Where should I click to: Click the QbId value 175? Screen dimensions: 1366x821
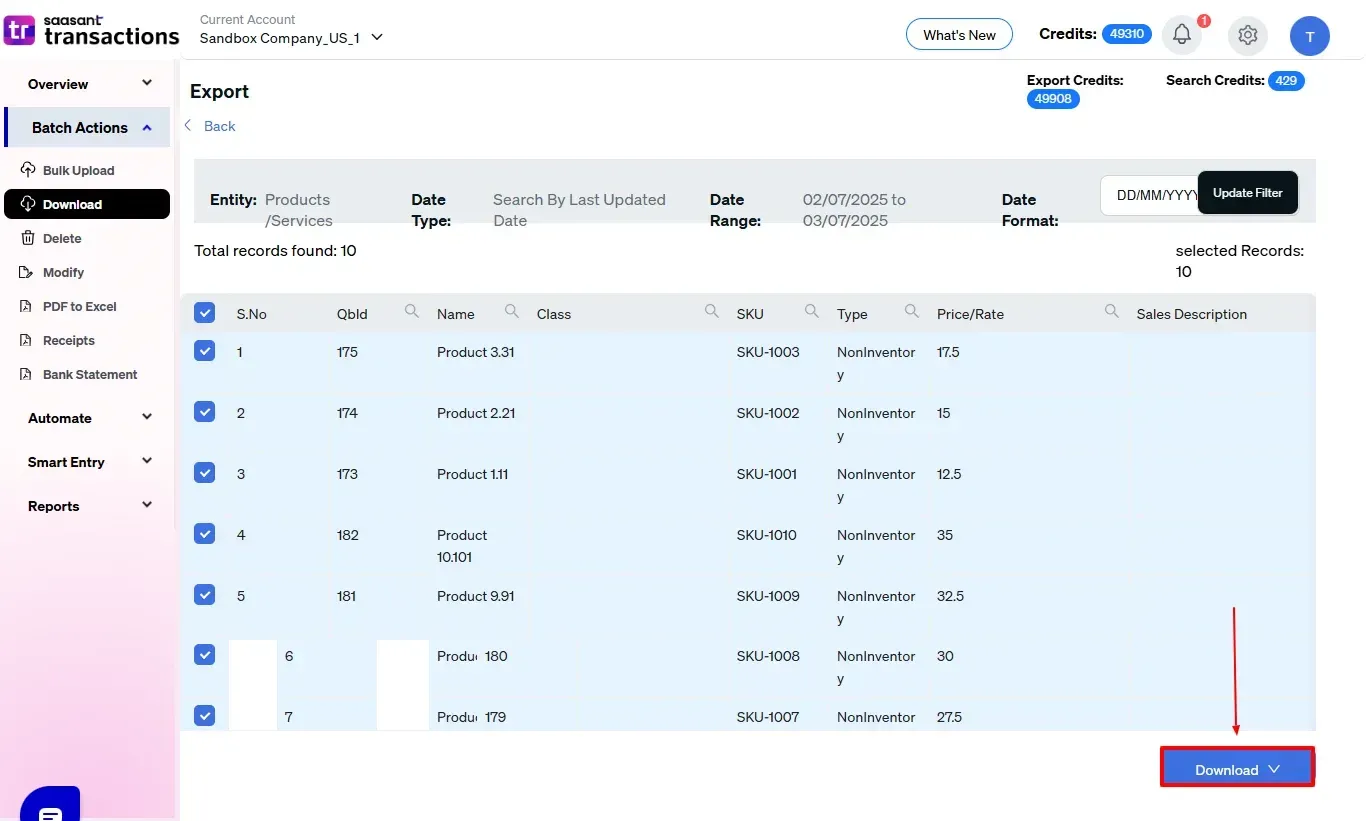tap(347, 352)
